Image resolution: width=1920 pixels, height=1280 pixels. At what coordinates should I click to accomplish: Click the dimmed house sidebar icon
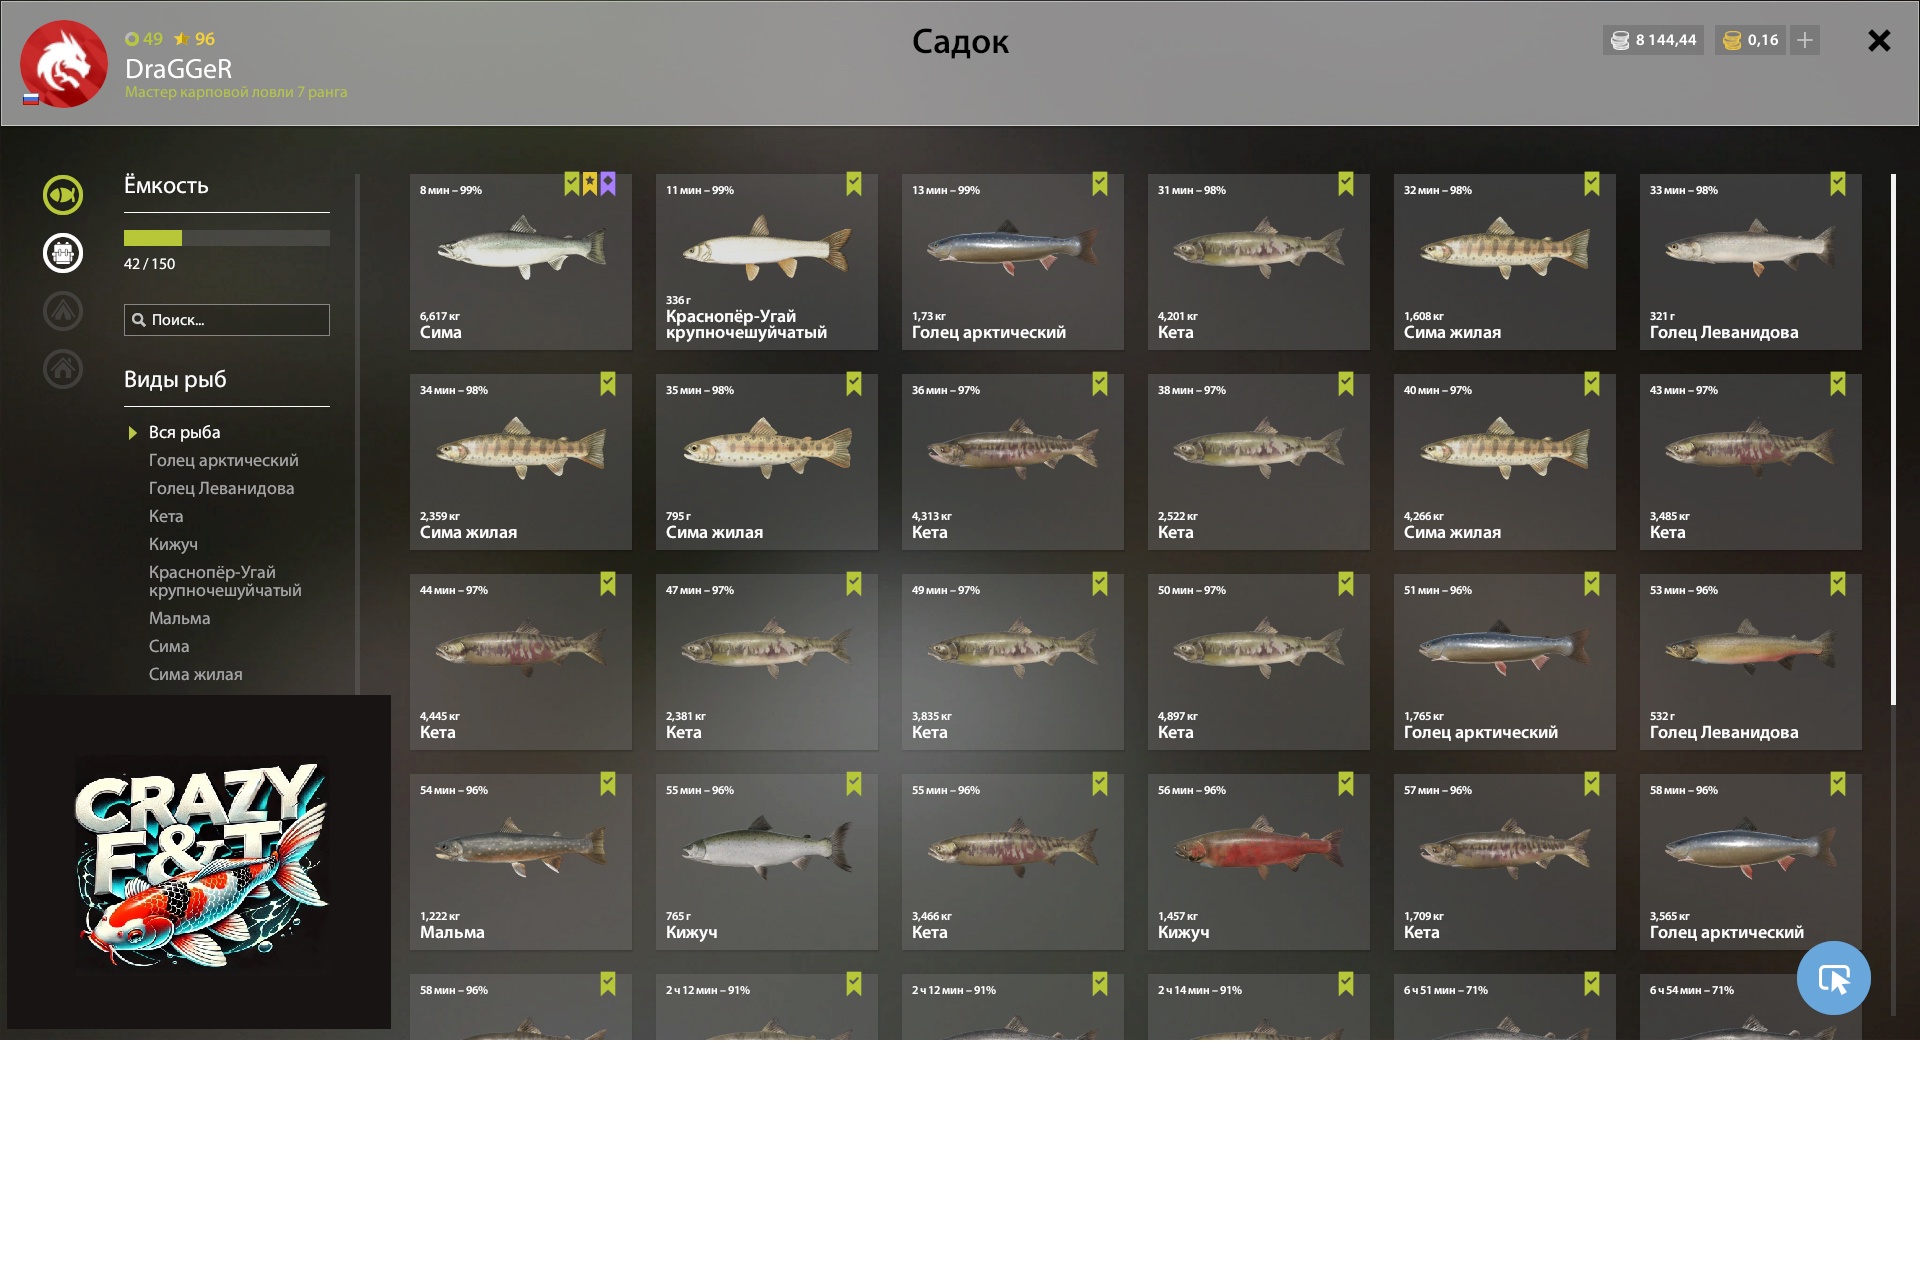63,369
